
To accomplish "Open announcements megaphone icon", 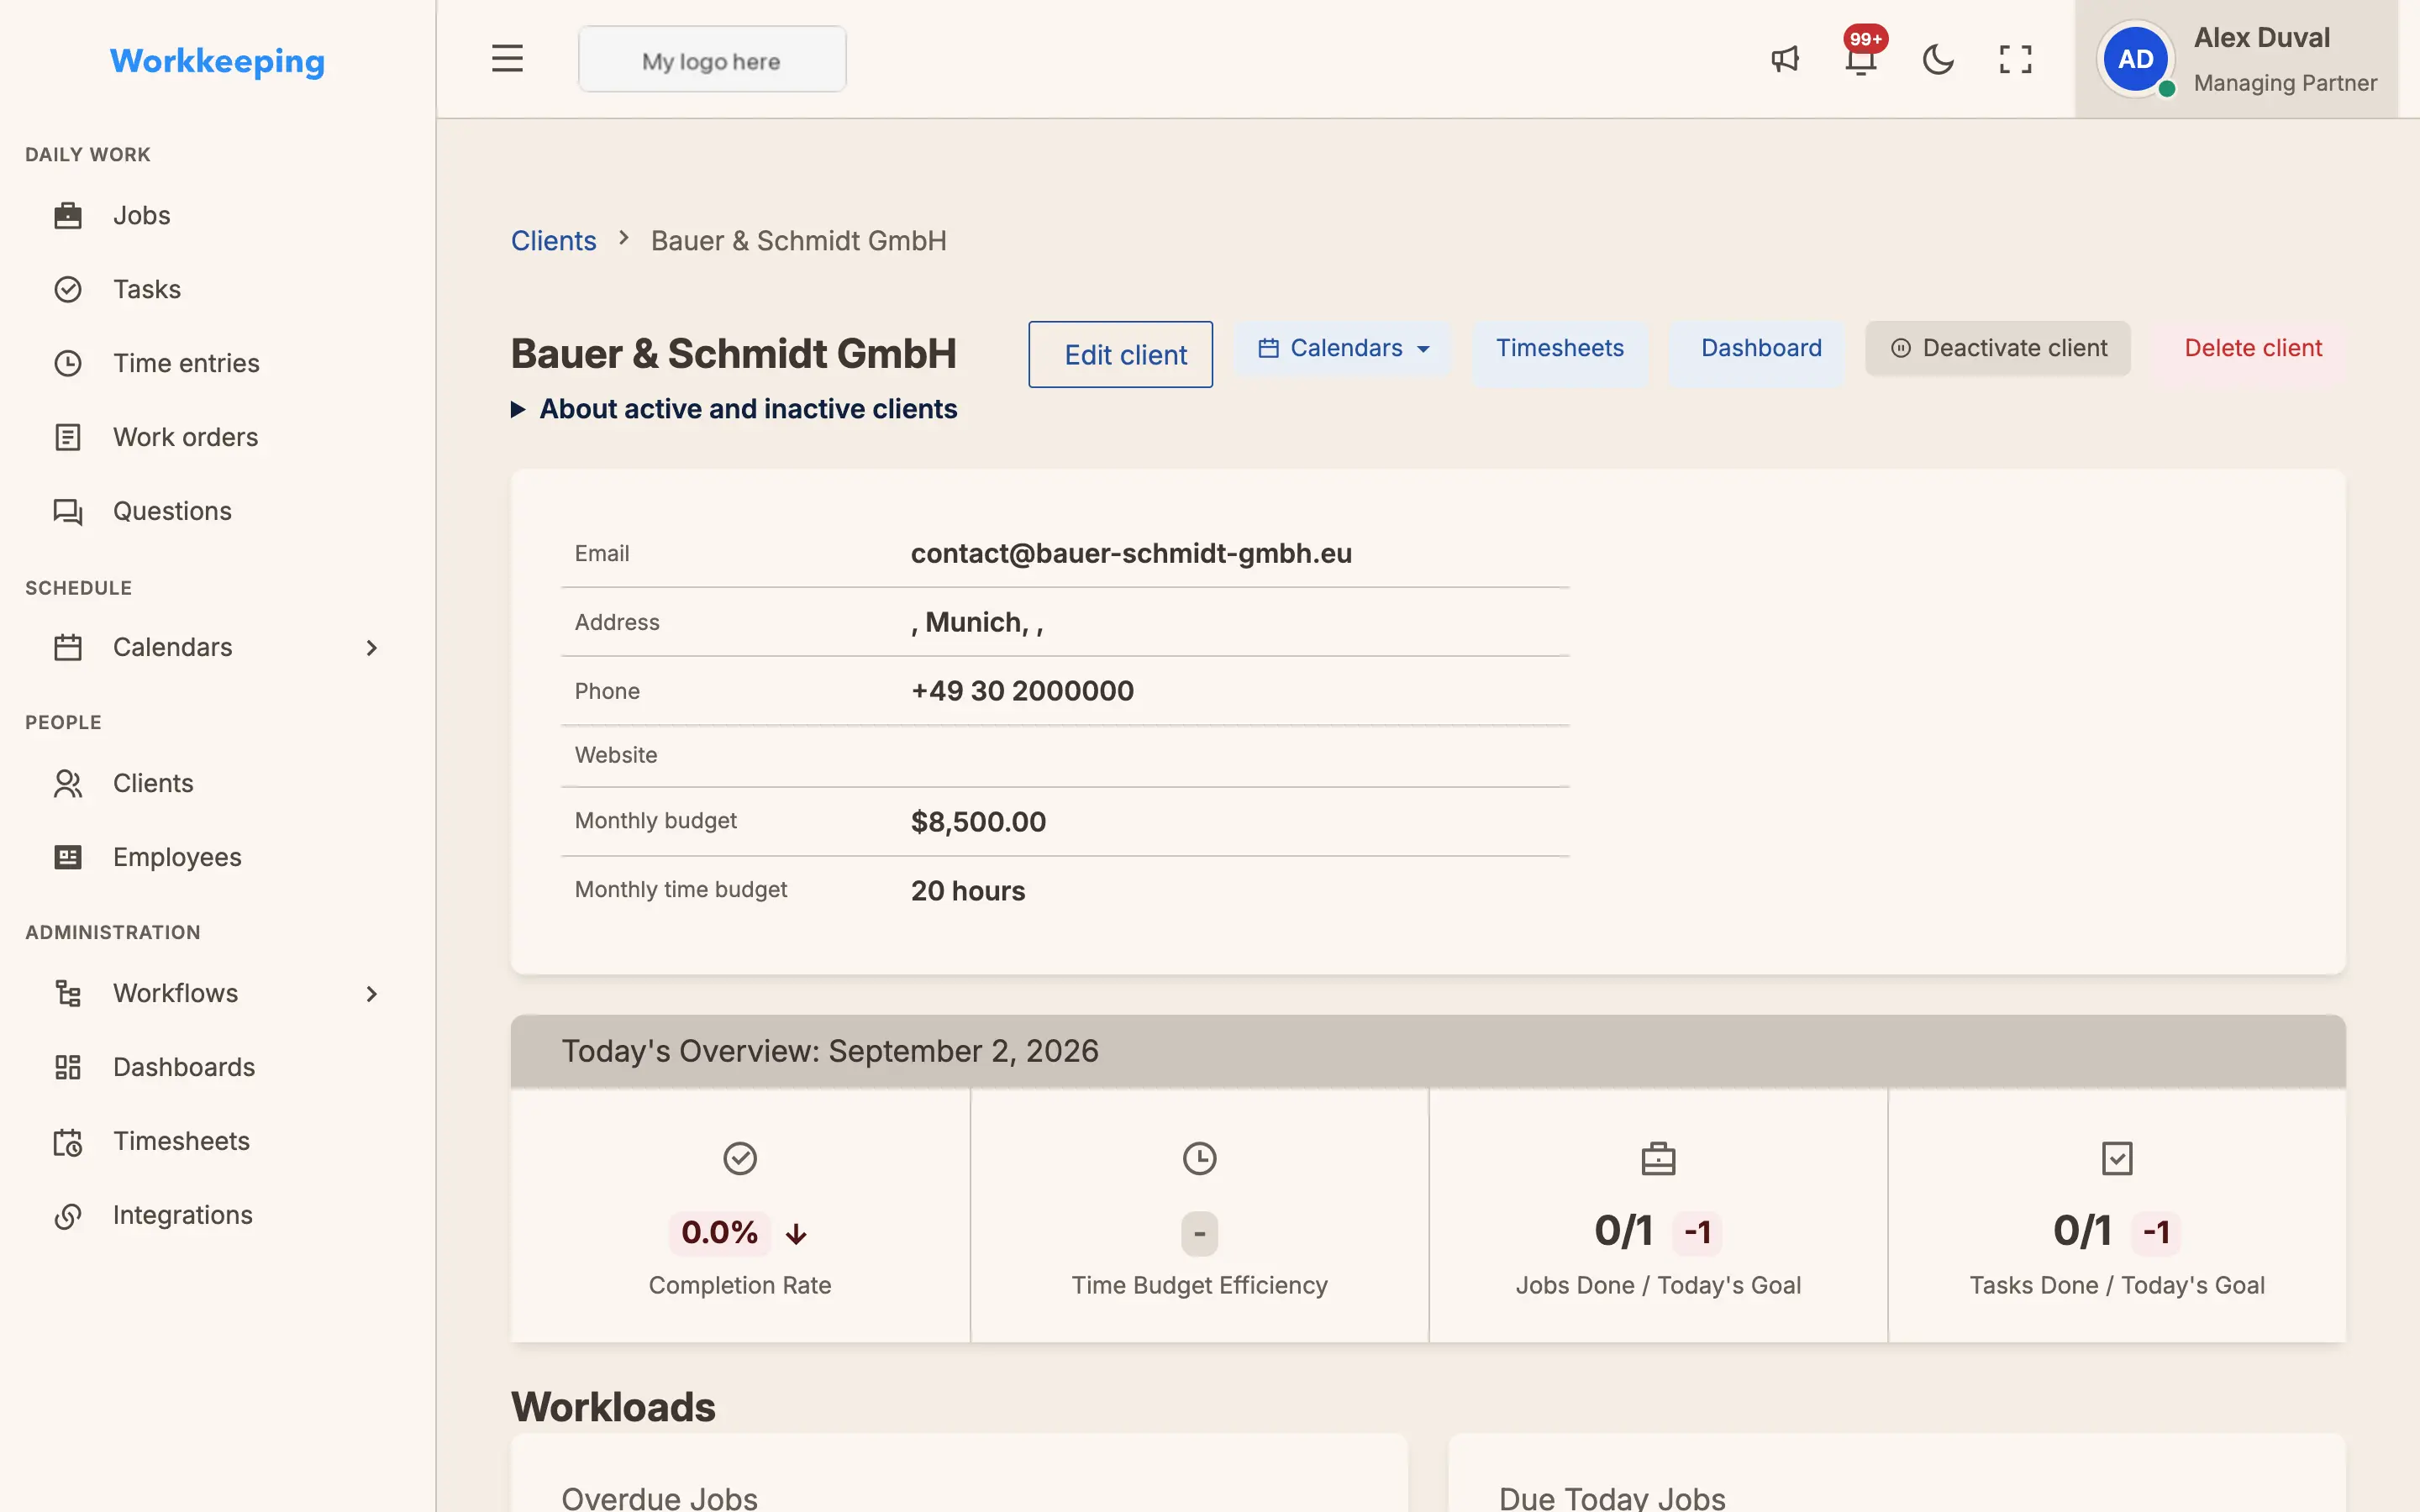I will pos(1785,59).
